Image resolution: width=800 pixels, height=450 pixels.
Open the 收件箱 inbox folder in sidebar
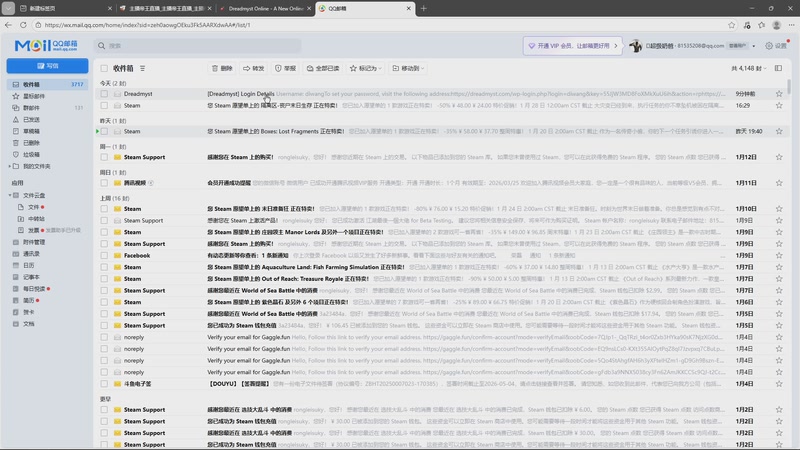(x=47, y=84)
